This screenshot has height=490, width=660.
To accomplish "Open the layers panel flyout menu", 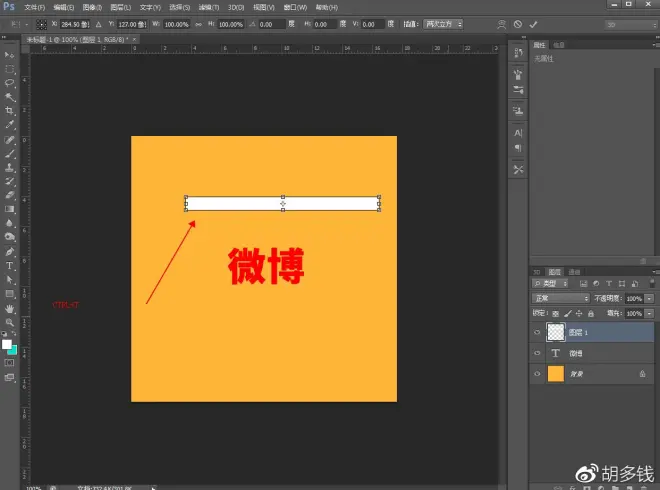I will (x=654, y=272).
